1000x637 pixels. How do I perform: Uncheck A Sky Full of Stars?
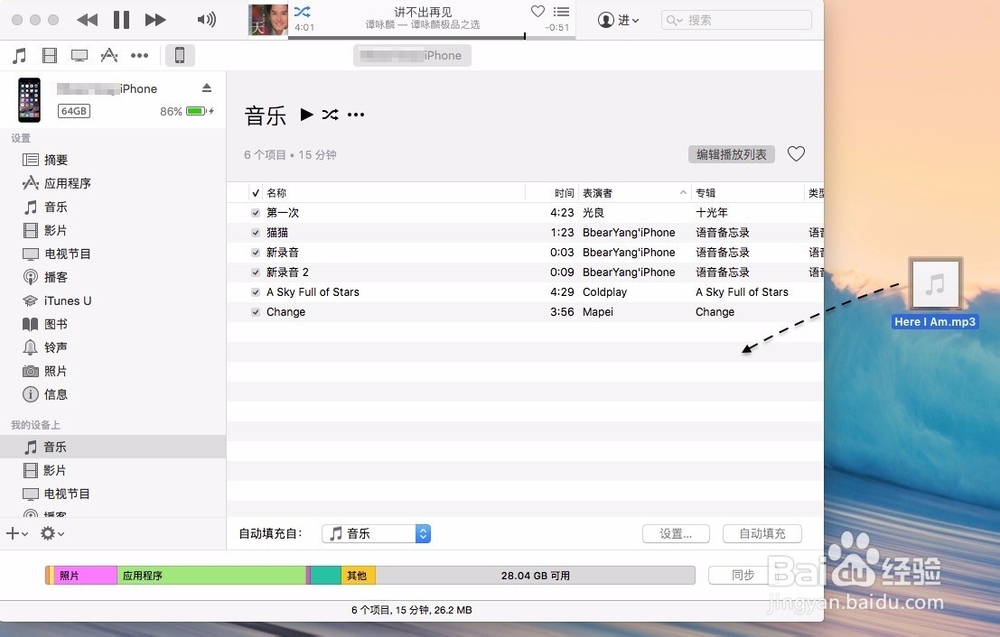[x=255, y=292]
